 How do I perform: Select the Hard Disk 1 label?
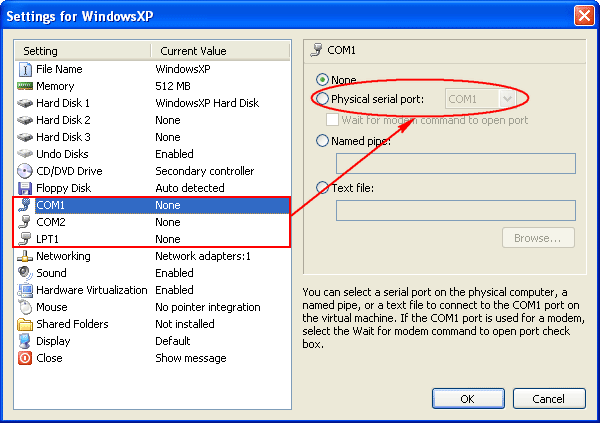tap(63, 103)
